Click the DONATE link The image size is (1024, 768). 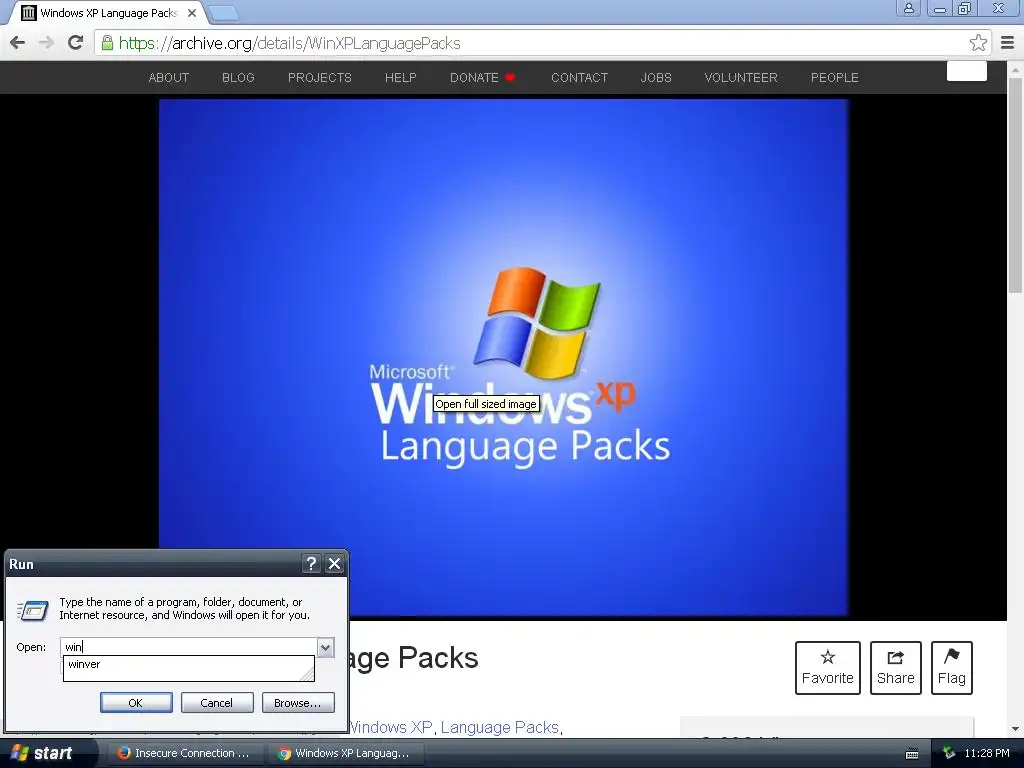point(482,78)
